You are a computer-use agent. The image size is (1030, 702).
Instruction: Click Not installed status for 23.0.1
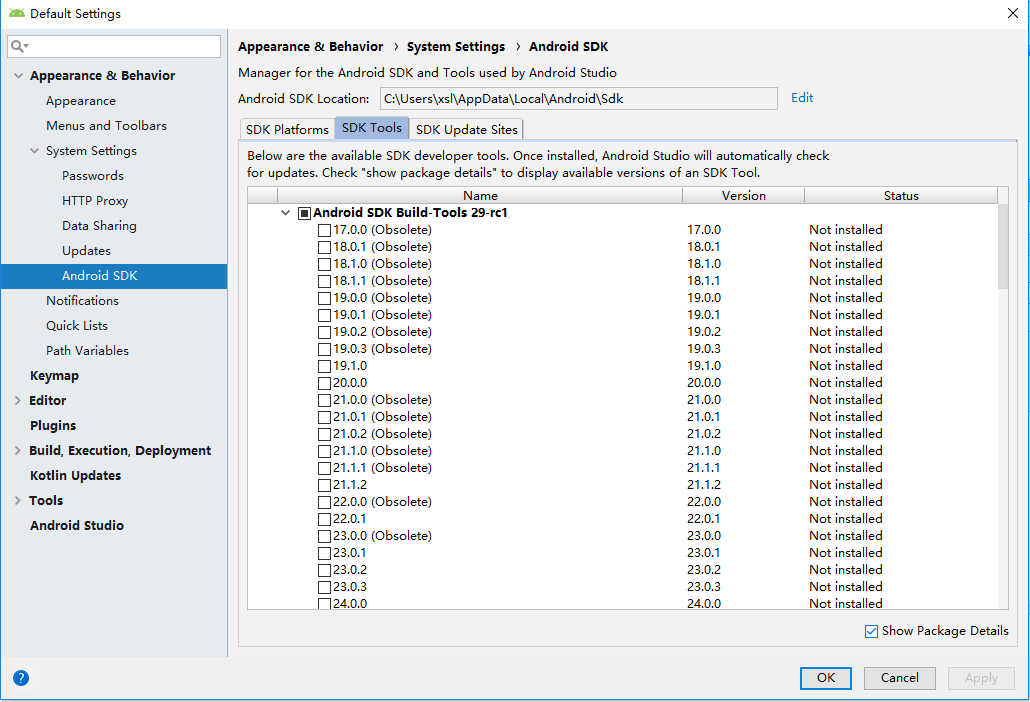pyautogui.click(x=845, y=553)
